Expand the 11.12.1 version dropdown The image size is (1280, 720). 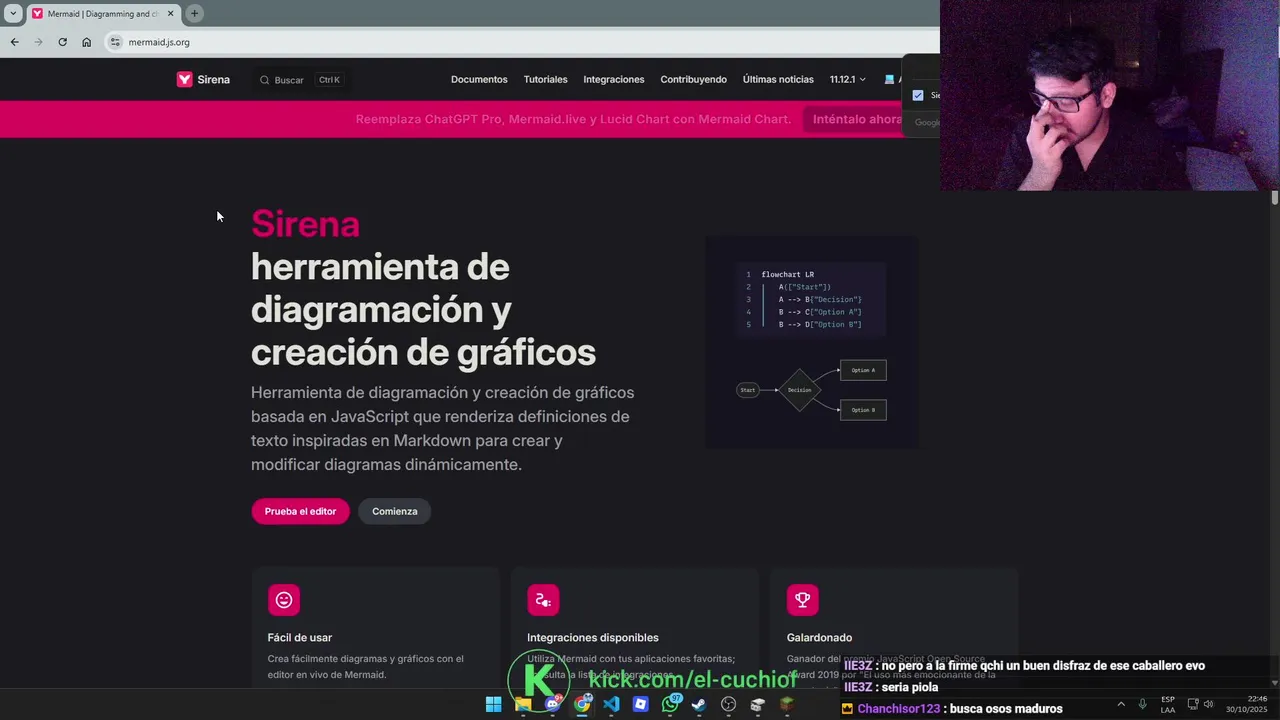tap(847, 80)
